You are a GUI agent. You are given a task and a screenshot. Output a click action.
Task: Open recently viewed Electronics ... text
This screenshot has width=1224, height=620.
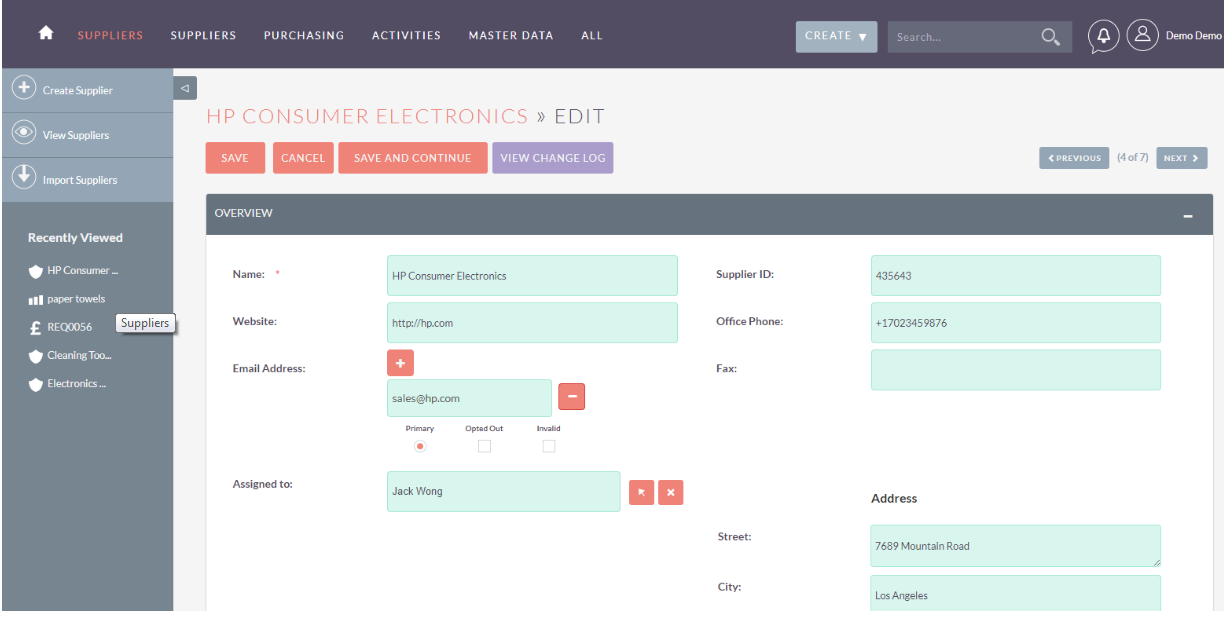click(x=76, y=384)
